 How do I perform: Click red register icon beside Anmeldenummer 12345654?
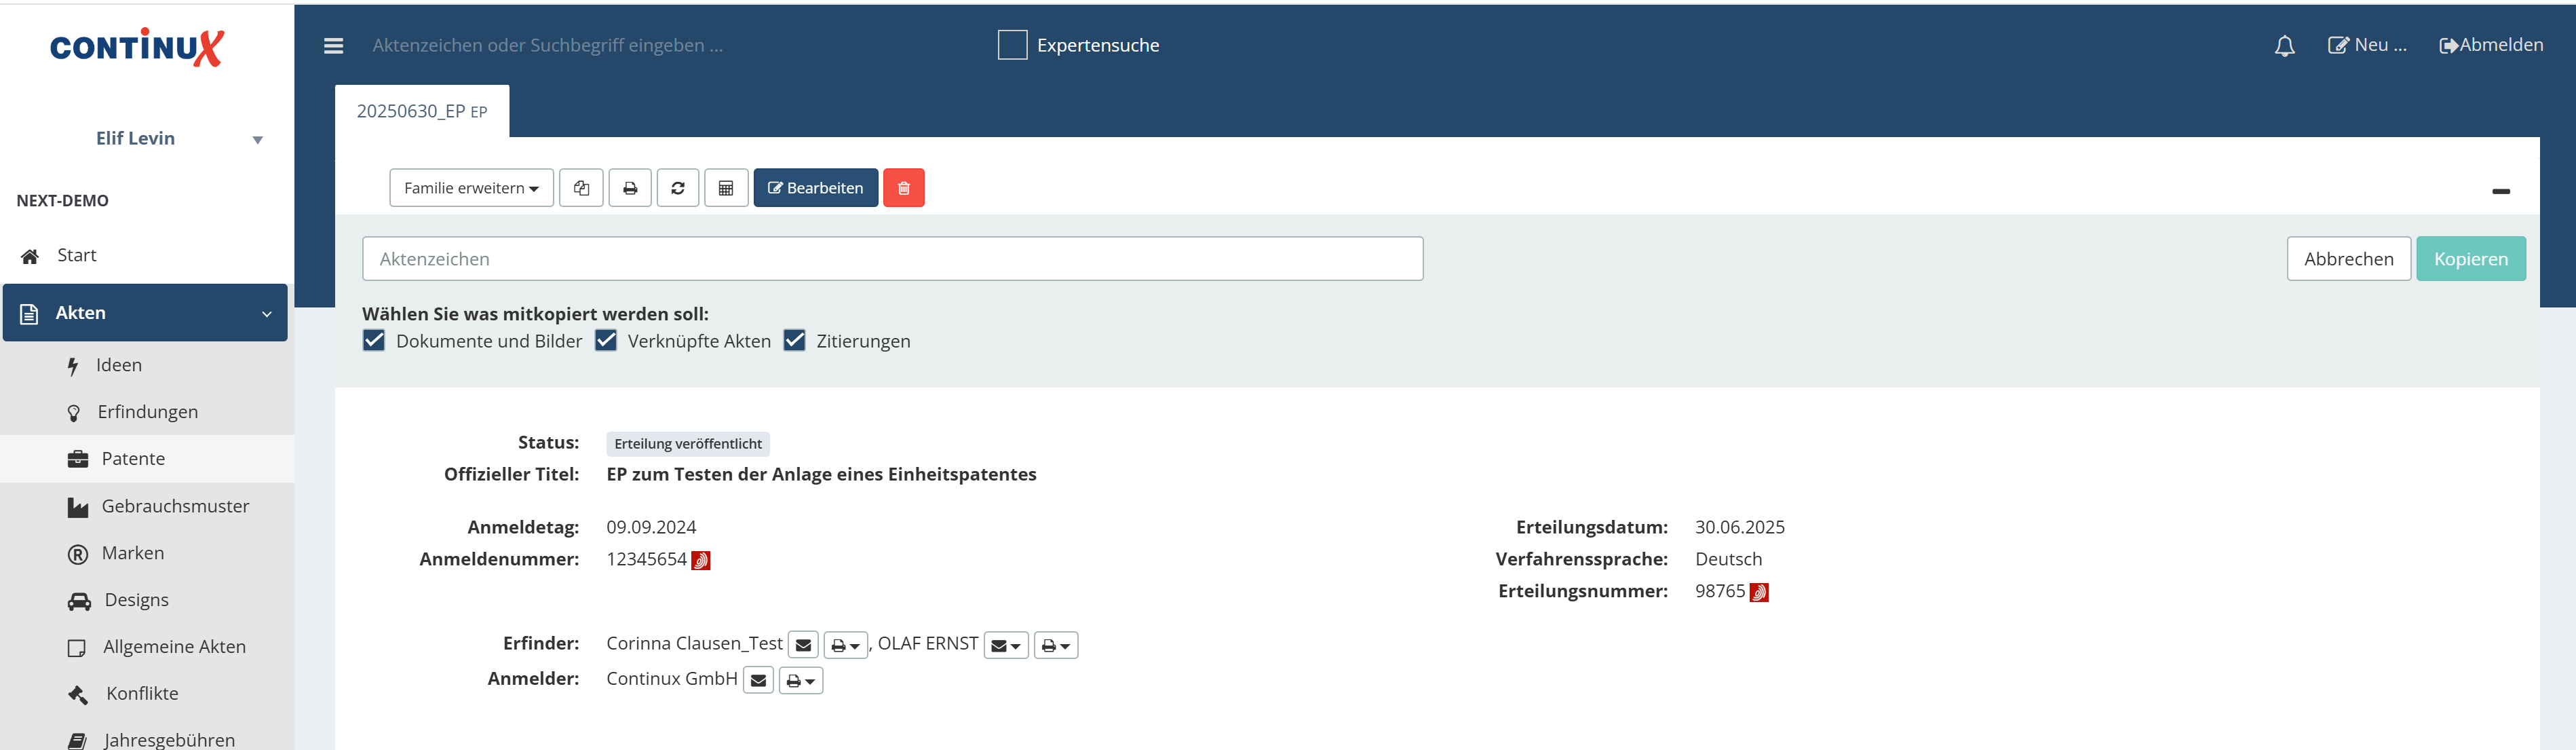tap(701, 561)
